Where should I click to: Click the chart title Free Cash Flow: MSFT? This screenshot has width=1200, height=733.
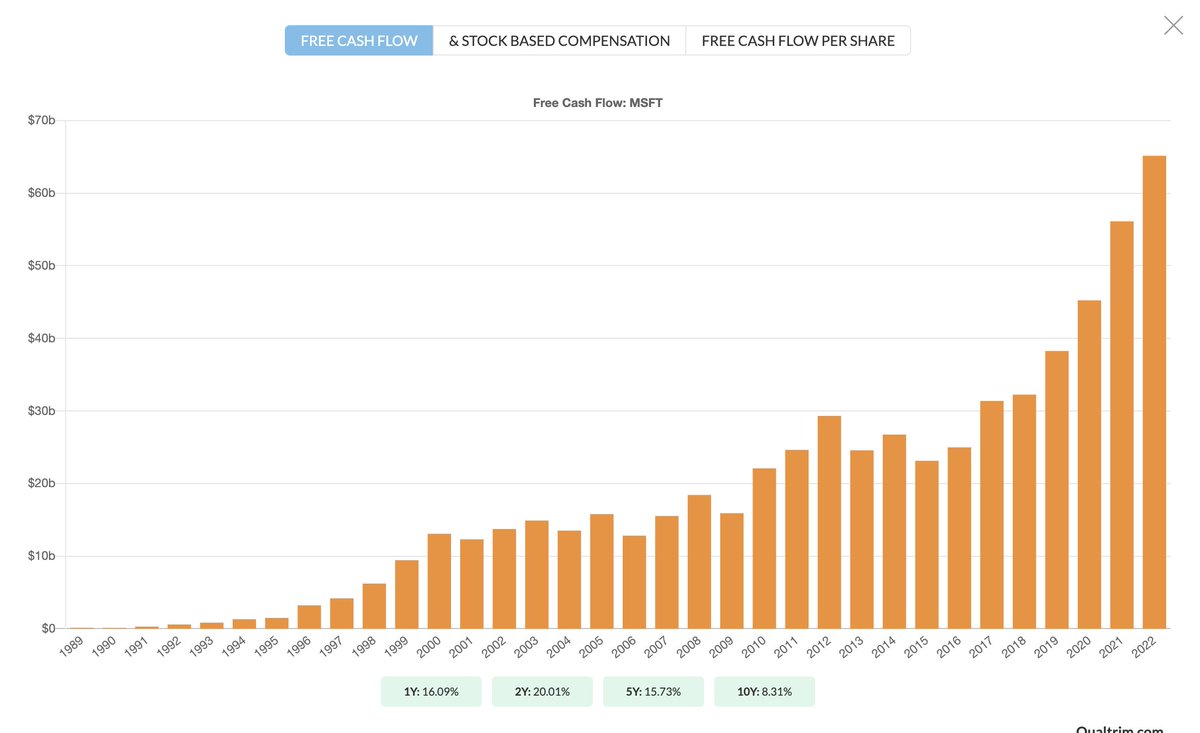click(x=598, y=103)
